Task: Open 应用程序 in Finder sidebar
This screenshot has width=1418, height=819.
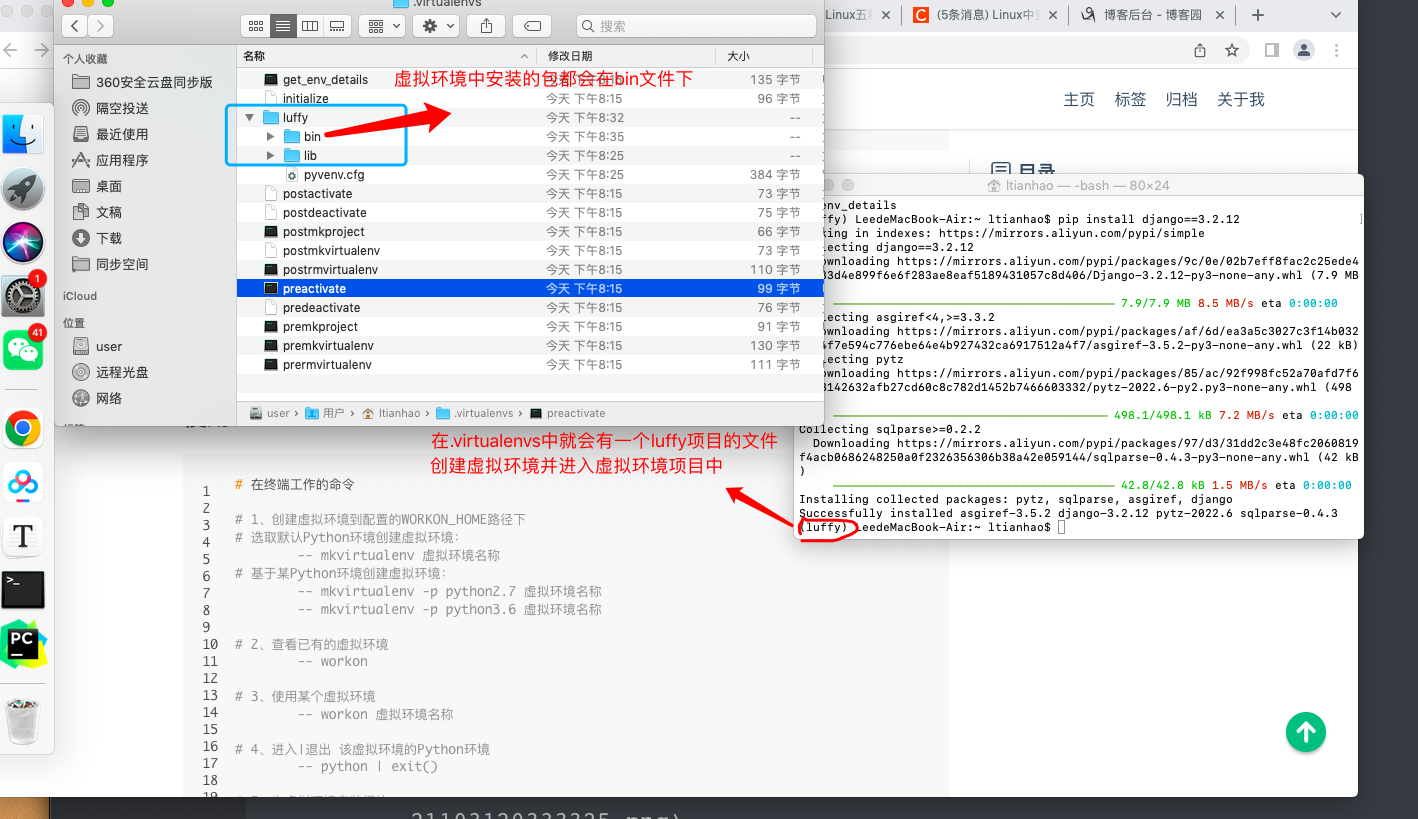Action: 110,160
